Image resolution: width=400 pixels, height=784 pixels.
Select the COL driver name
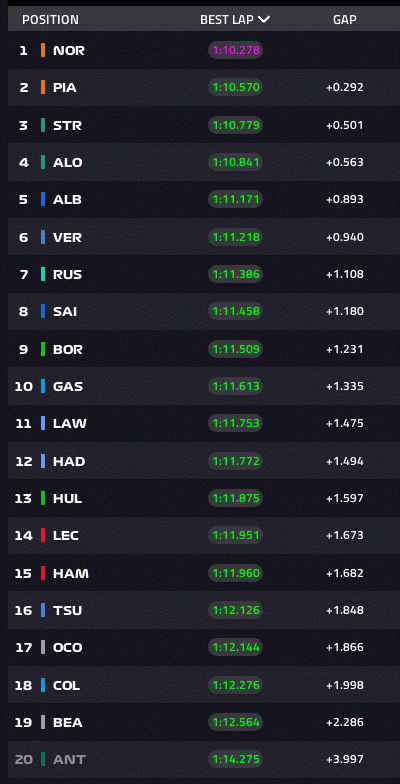pos(66,685)
